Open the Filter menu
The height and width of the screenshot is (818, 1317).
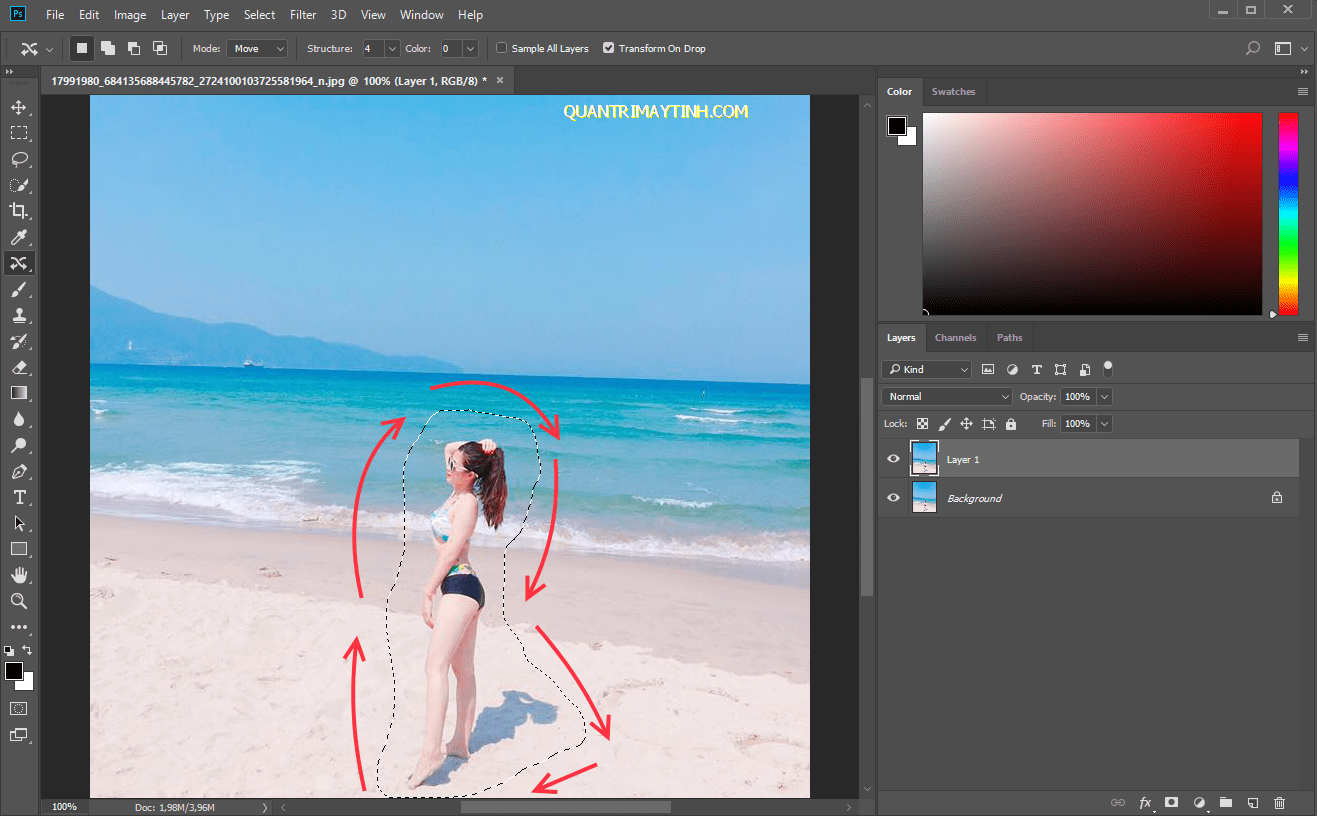(303, 14)
